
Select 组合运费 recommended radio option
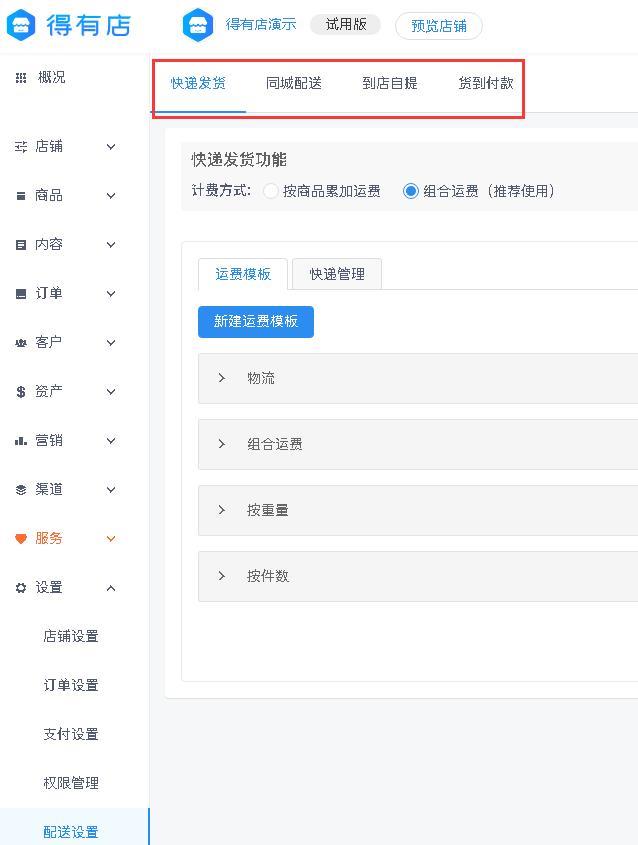[411, 191]
